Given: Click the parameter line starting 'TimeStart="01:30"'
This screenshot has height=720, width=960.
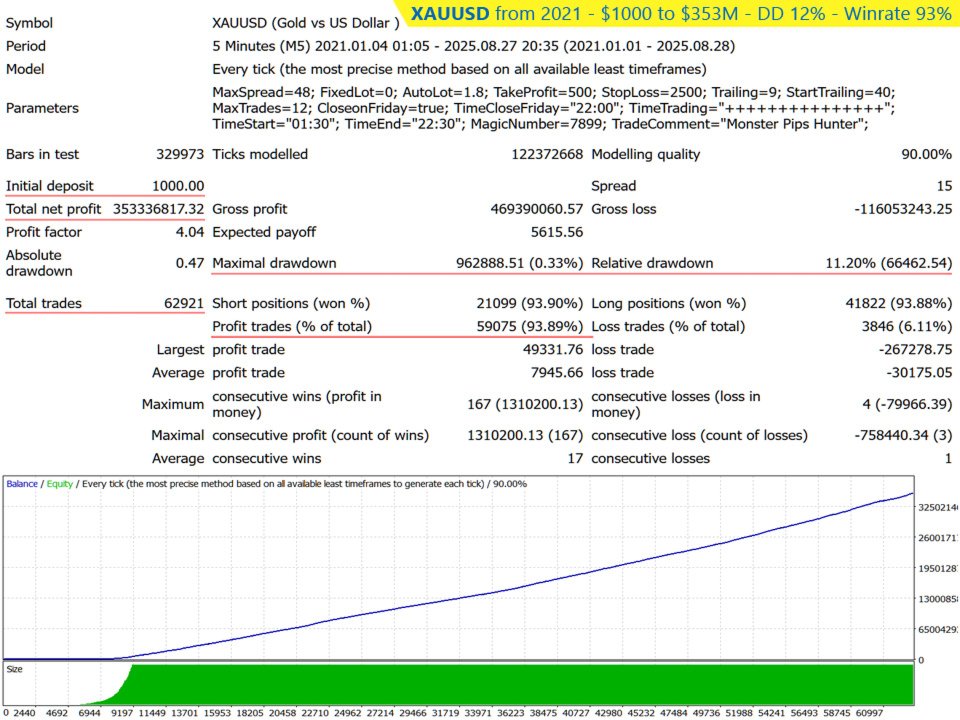Looking at the screenshot, I should pos(540,124).
